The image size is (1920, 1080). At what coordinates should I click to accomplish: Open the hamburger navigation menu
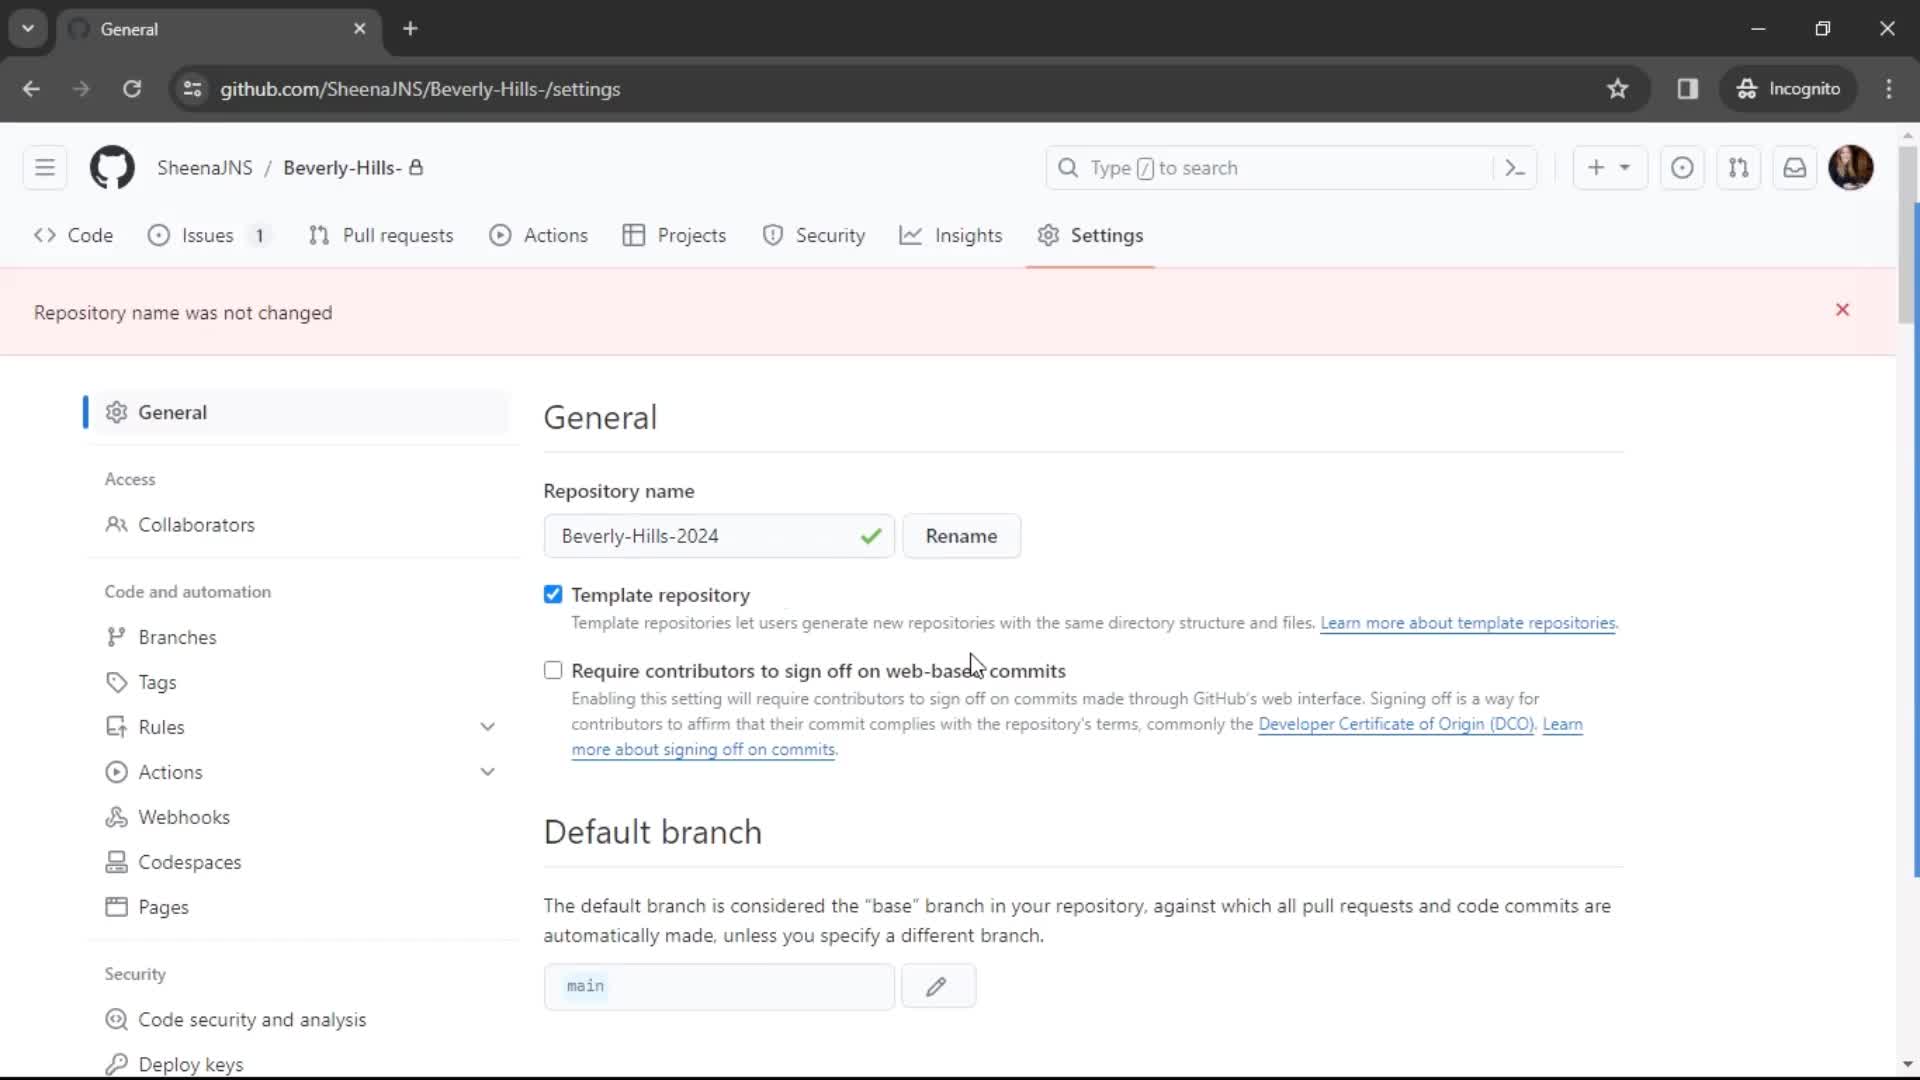pyautogui.click(x=45, y=168)
